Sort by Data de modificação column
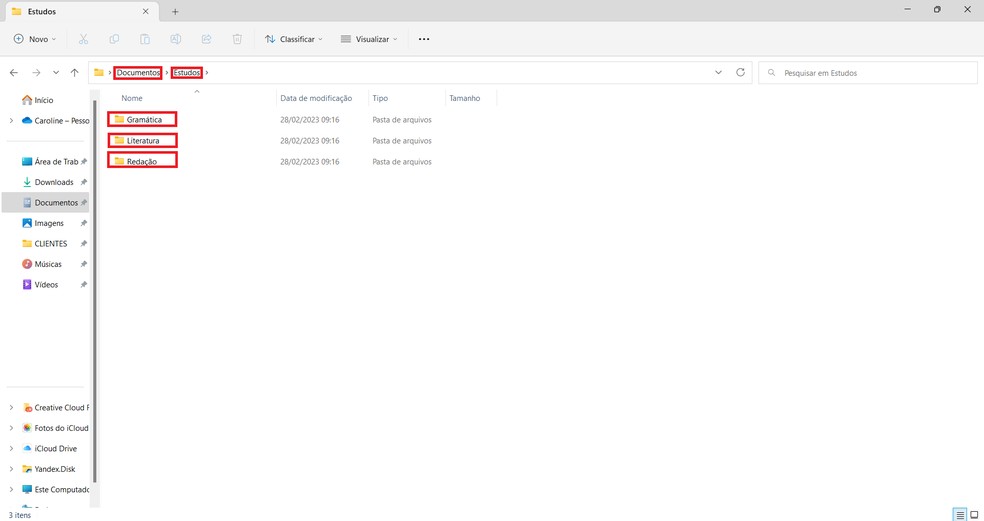 pos(316,99)
